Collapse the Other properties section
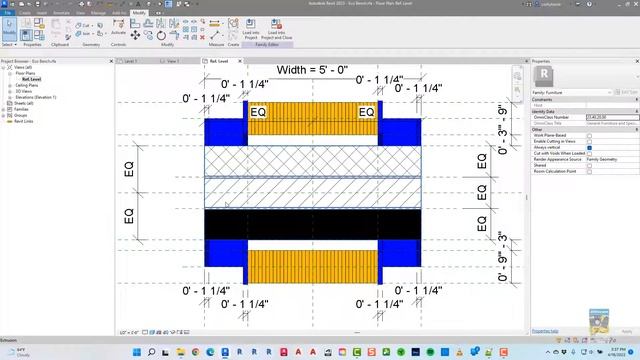The width and height of the screenshot is (640, 360). point(636,129)
